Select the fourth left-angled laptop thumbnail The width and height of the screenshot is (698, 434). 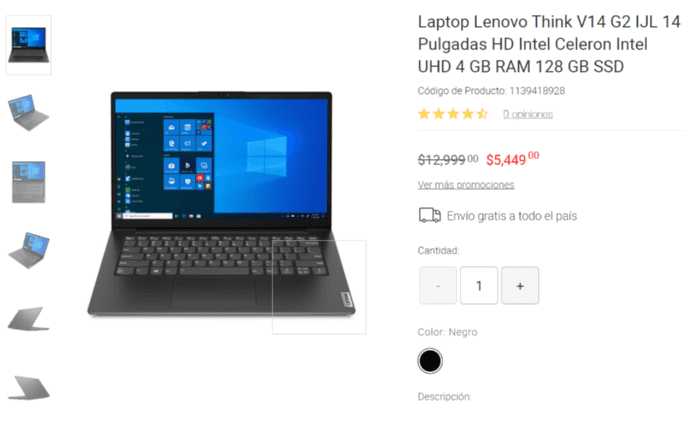coord(28,250)
